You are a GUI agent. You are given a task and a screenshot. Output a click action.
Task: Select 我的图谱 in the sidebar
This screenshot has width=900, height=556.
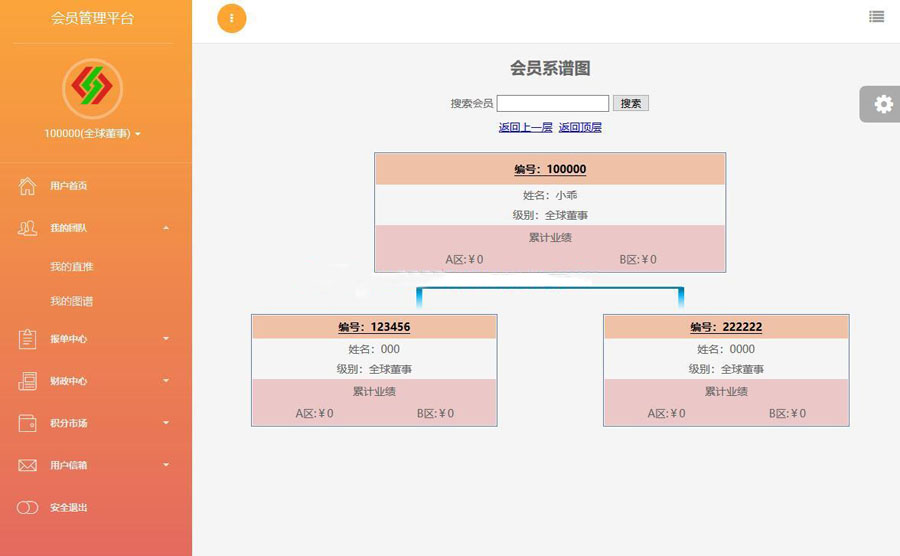[x=71, y=301]
